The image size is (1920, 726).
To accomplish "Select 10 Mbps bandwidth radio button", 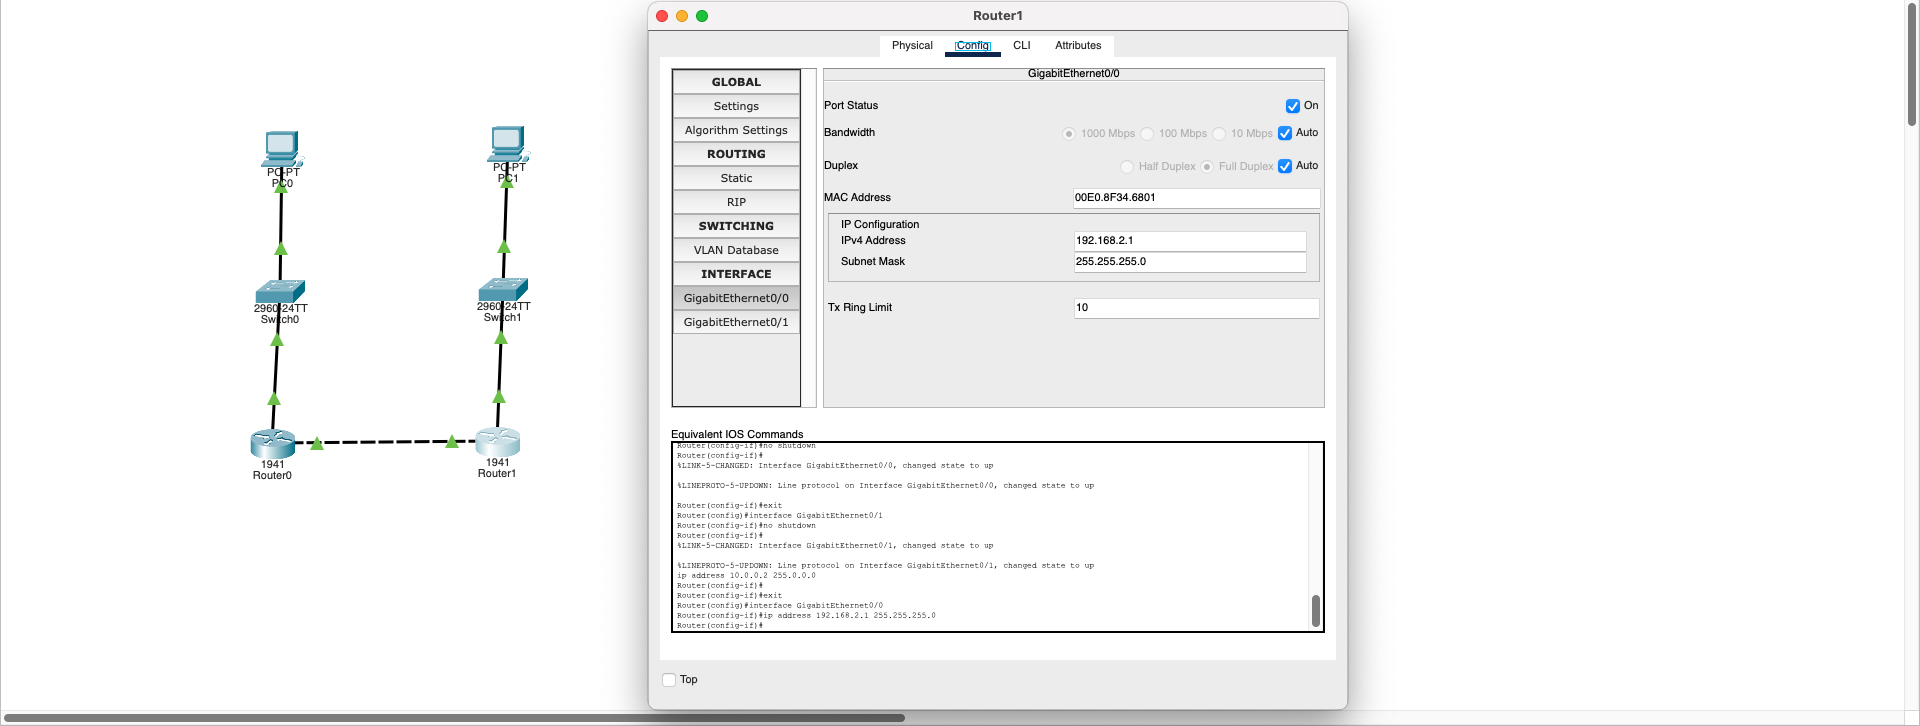I will [1219, 134].
